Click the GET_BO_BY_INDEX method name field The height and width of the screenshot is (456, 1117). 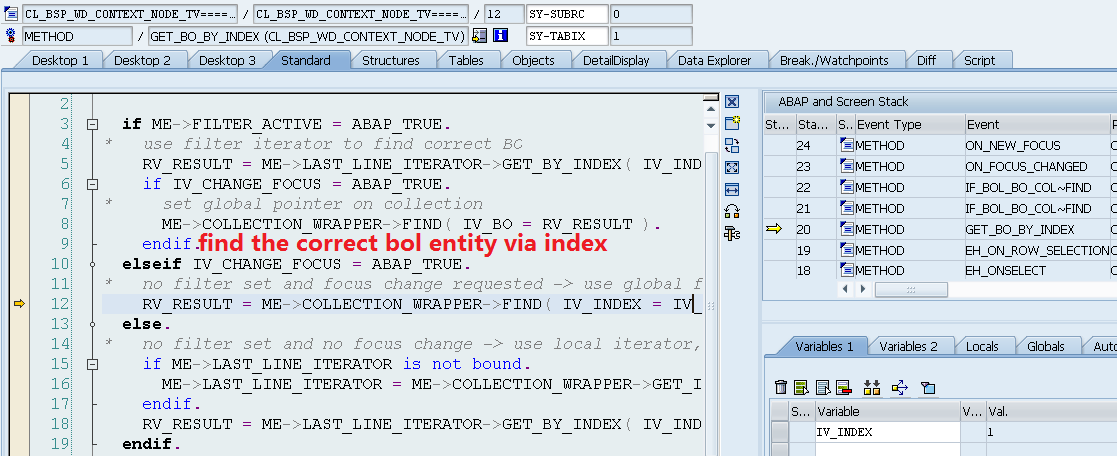pyautogui.click(x=308, y=36)
